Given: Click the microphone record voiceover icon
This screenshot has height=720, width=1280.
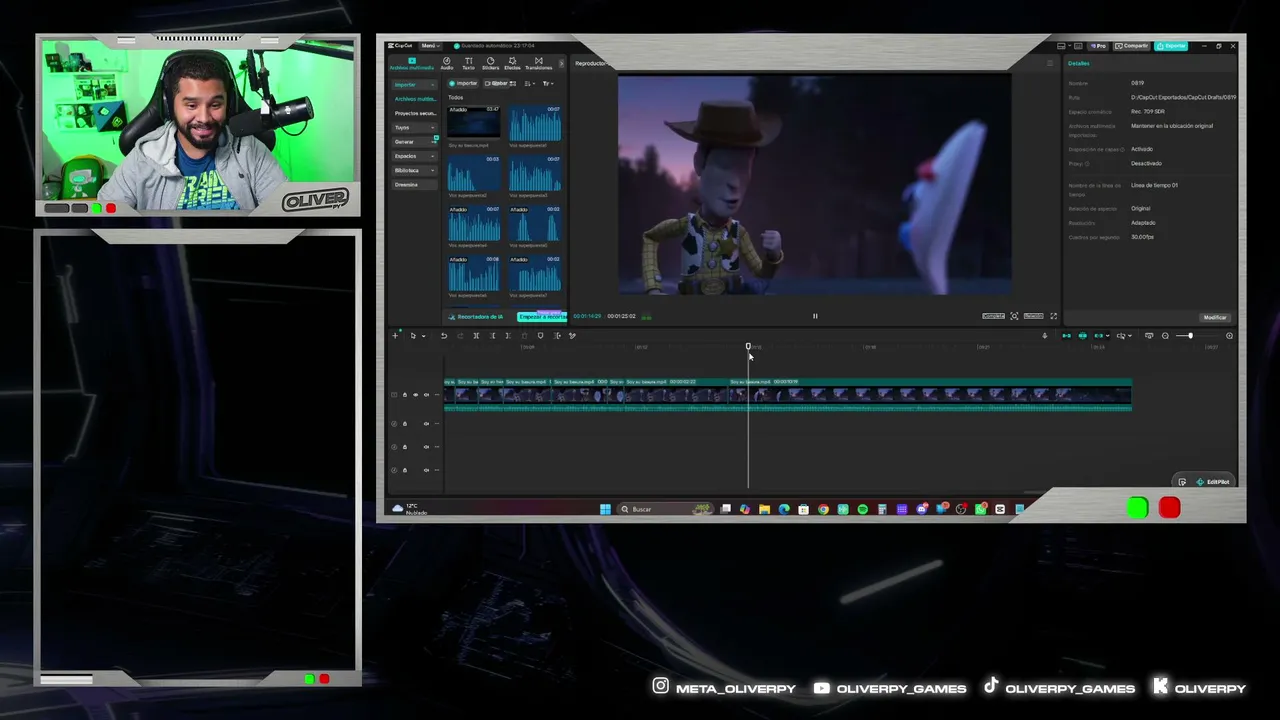Looking at the screenshot, I should [1045, 336].
